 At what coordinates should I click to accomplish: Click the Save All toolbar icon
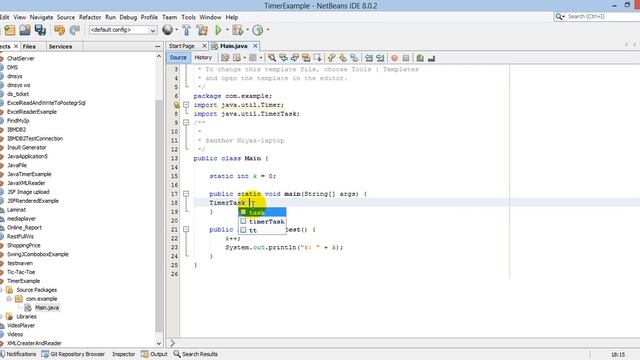40,30
